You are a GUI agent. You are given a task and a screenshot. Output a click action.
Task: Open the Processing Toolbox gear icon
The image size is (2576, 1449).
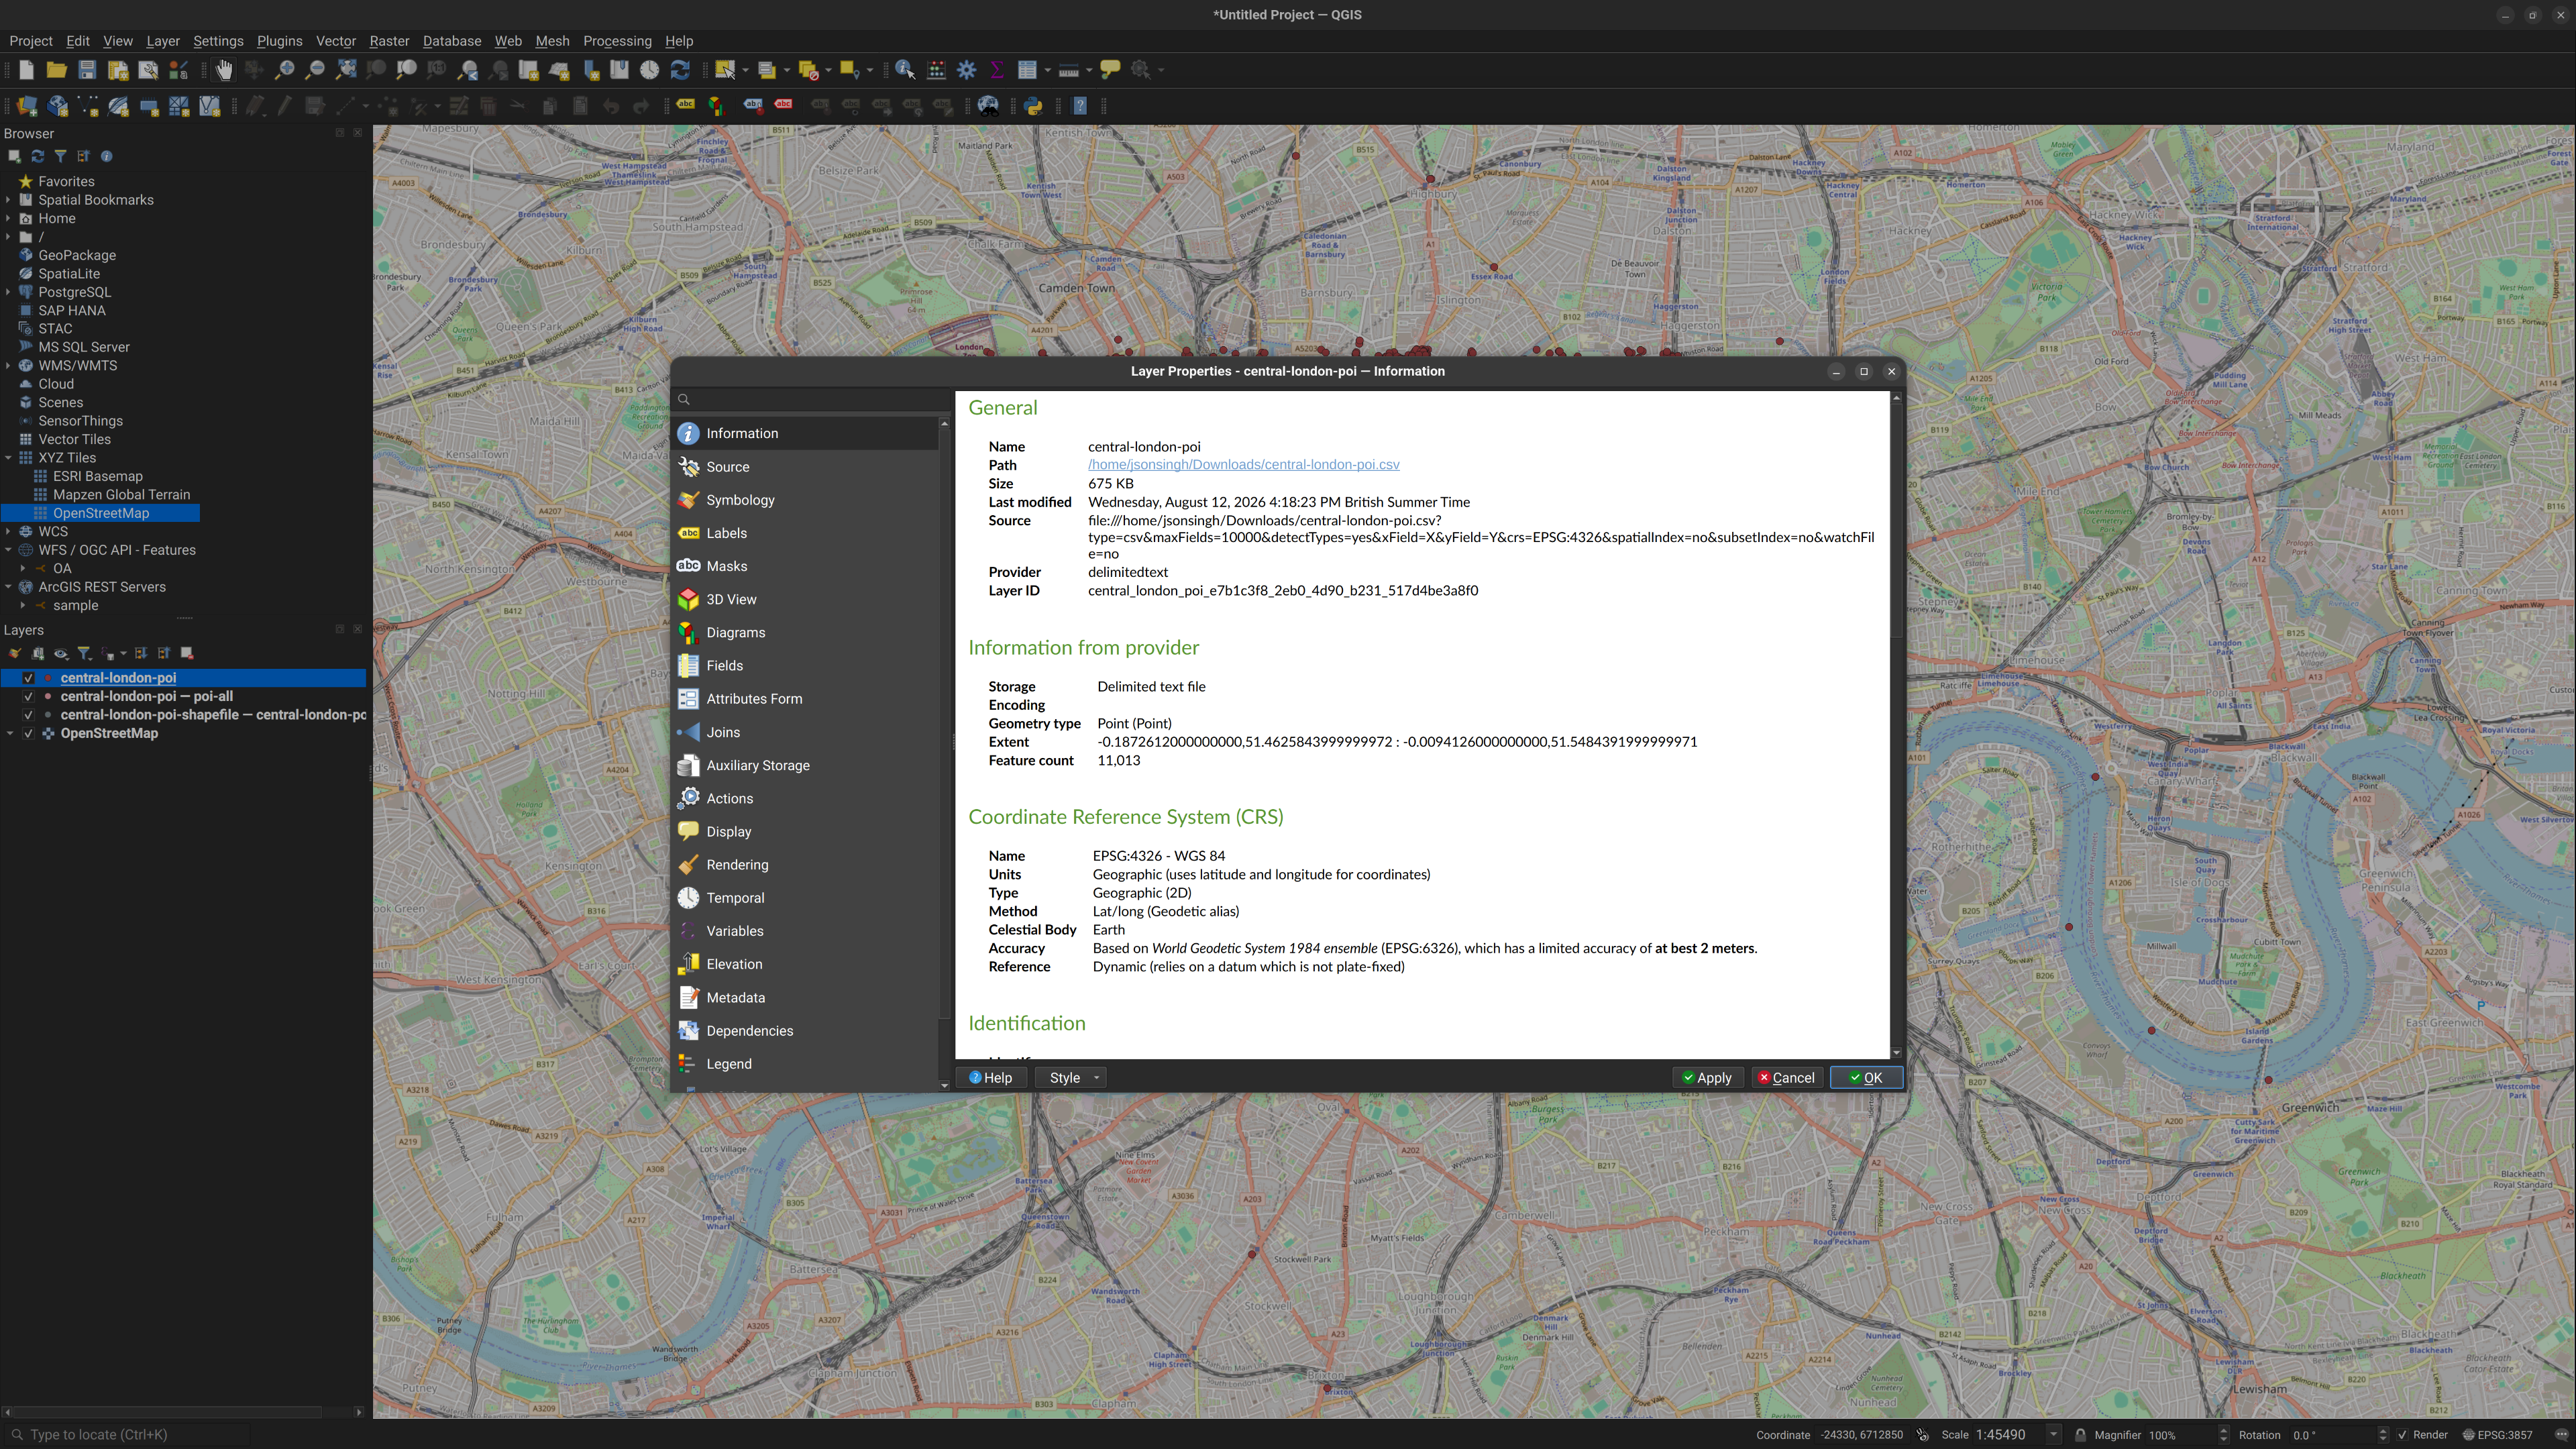(x=967, y=70)
